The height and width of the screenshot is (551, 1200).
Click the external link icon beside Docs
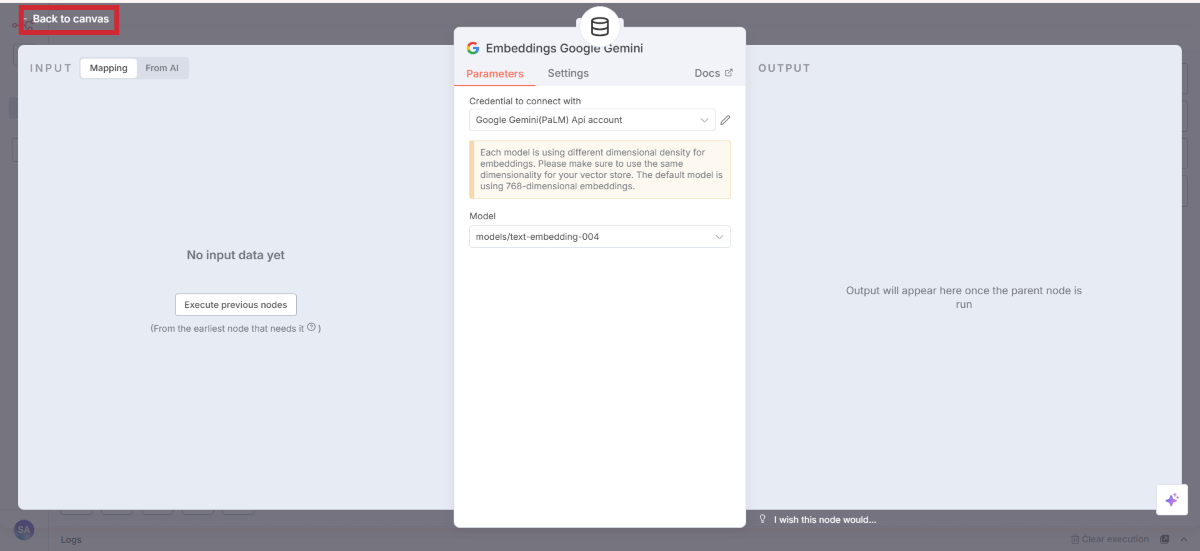[x=728, y=73]
